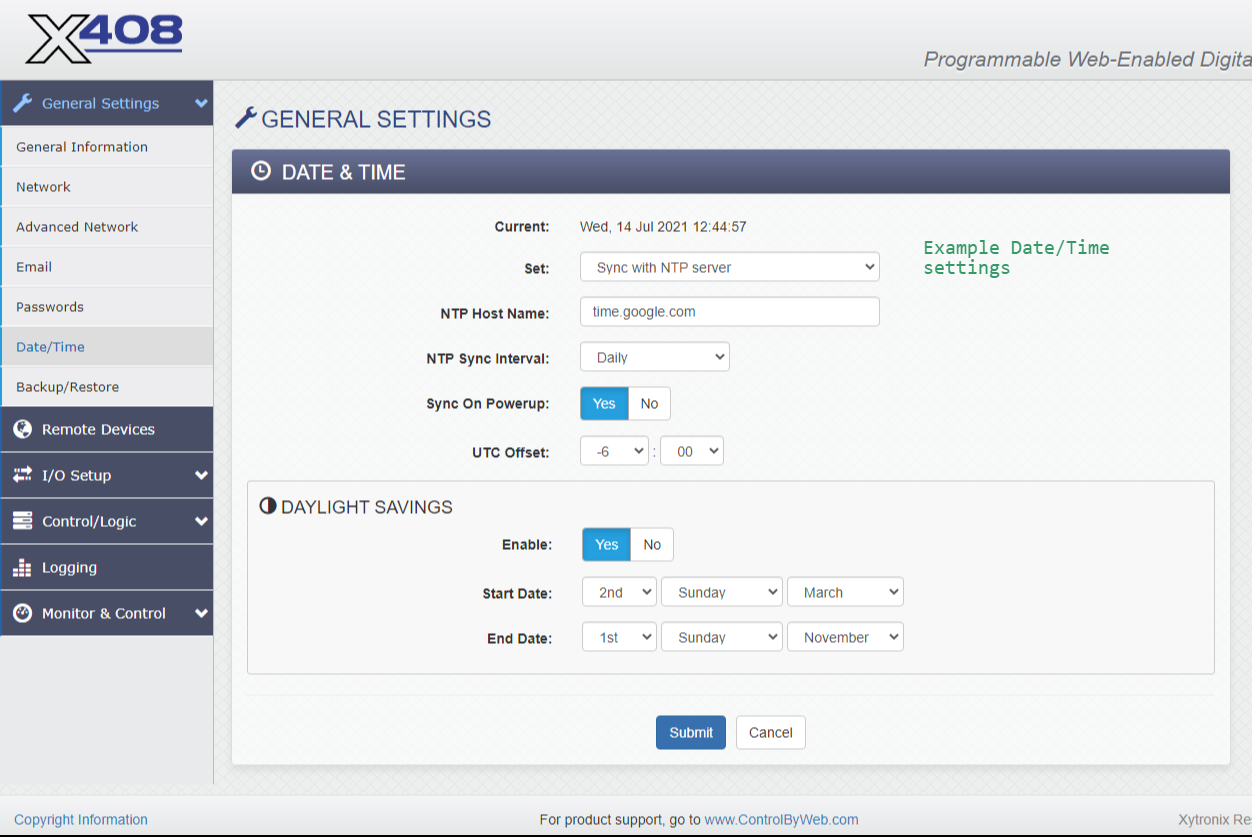
Task: Open the Start Date month dropdown
Action: click(x=845, y=592)
